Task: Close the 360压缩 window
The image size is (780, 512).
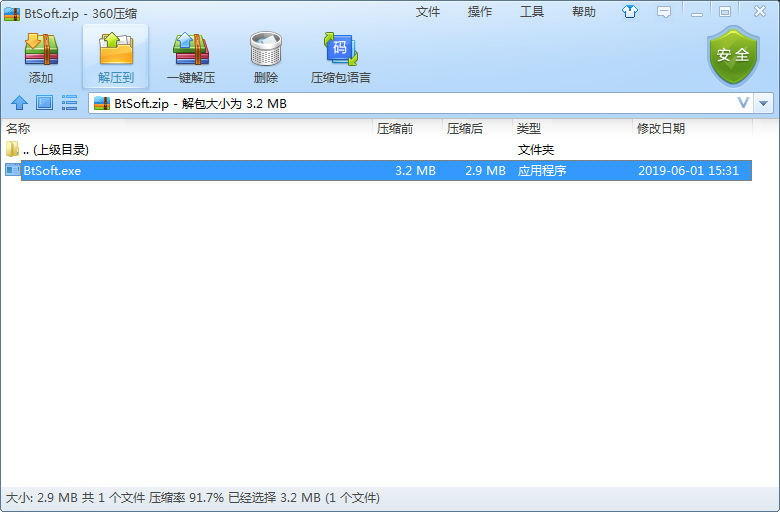Action: (760, 11)
